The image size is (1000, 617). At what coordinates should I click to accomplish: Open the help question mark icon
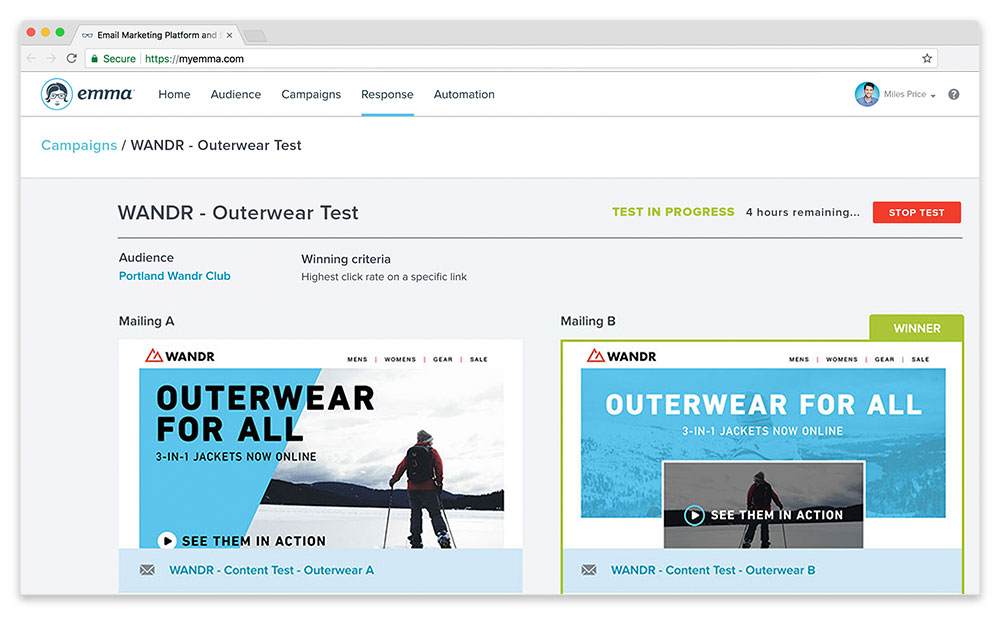953,94
